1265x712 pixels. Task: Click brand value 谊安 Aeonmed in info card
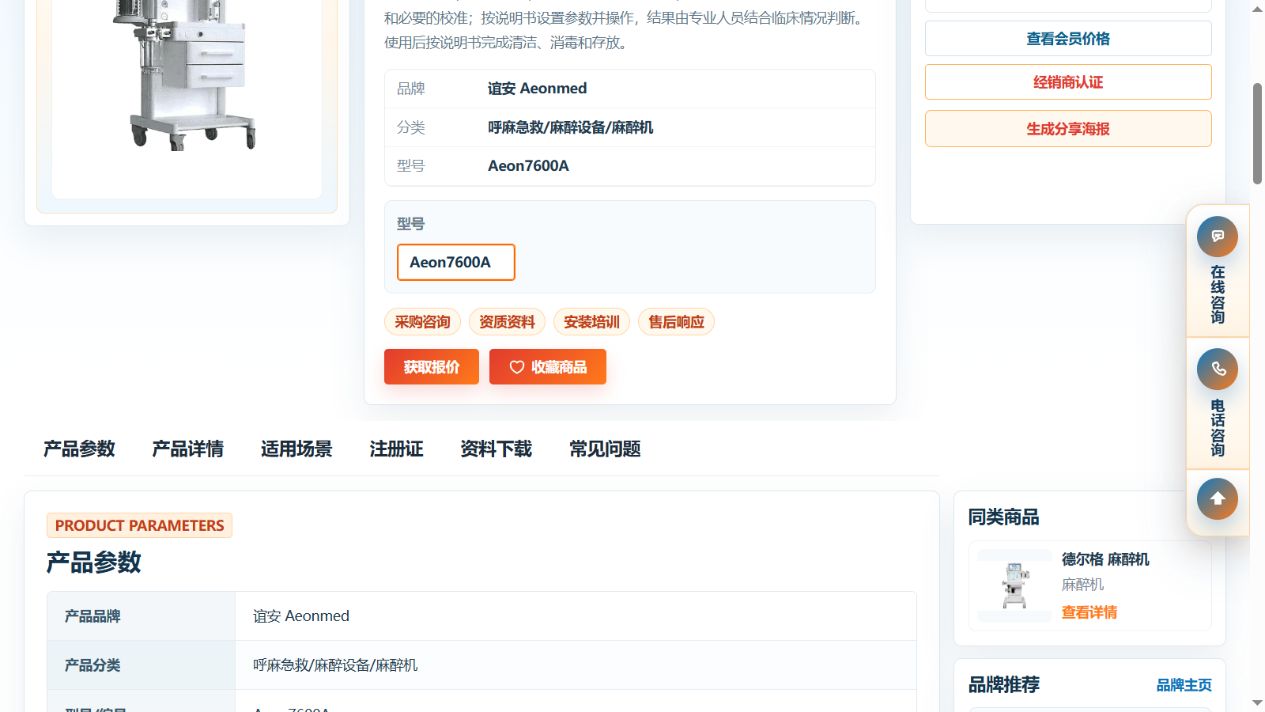point(537,88)
